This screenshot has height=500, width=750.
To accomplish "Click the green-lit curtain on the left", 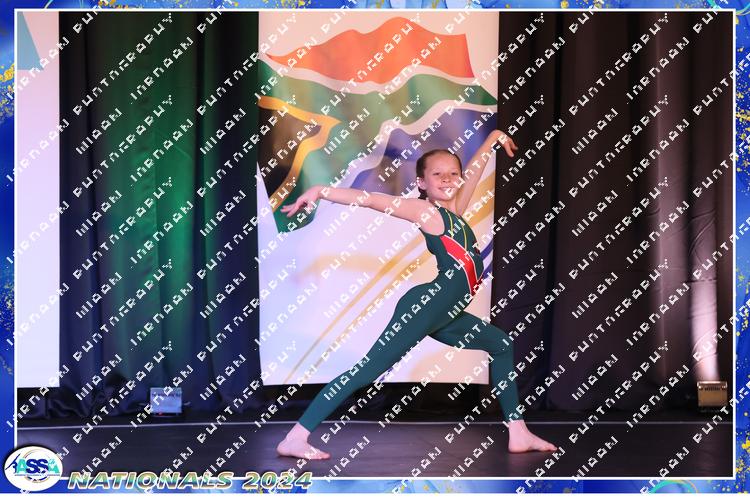I will [x=150, y=200].
